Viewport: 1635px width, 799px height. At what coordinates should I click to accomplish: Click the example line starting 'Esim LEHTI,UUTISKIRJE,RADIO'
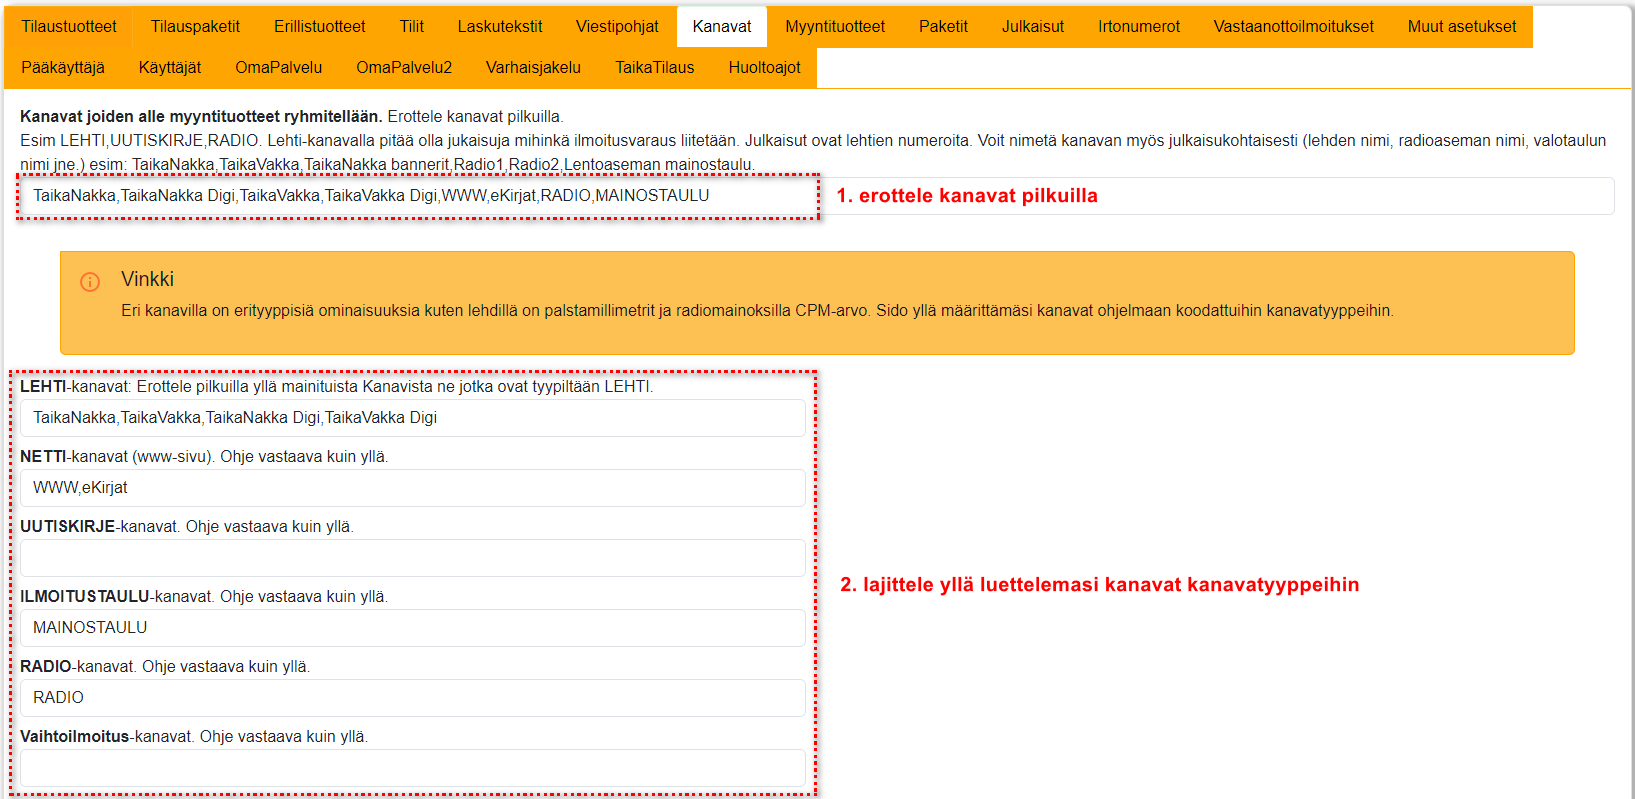click(x=813, y=153)
